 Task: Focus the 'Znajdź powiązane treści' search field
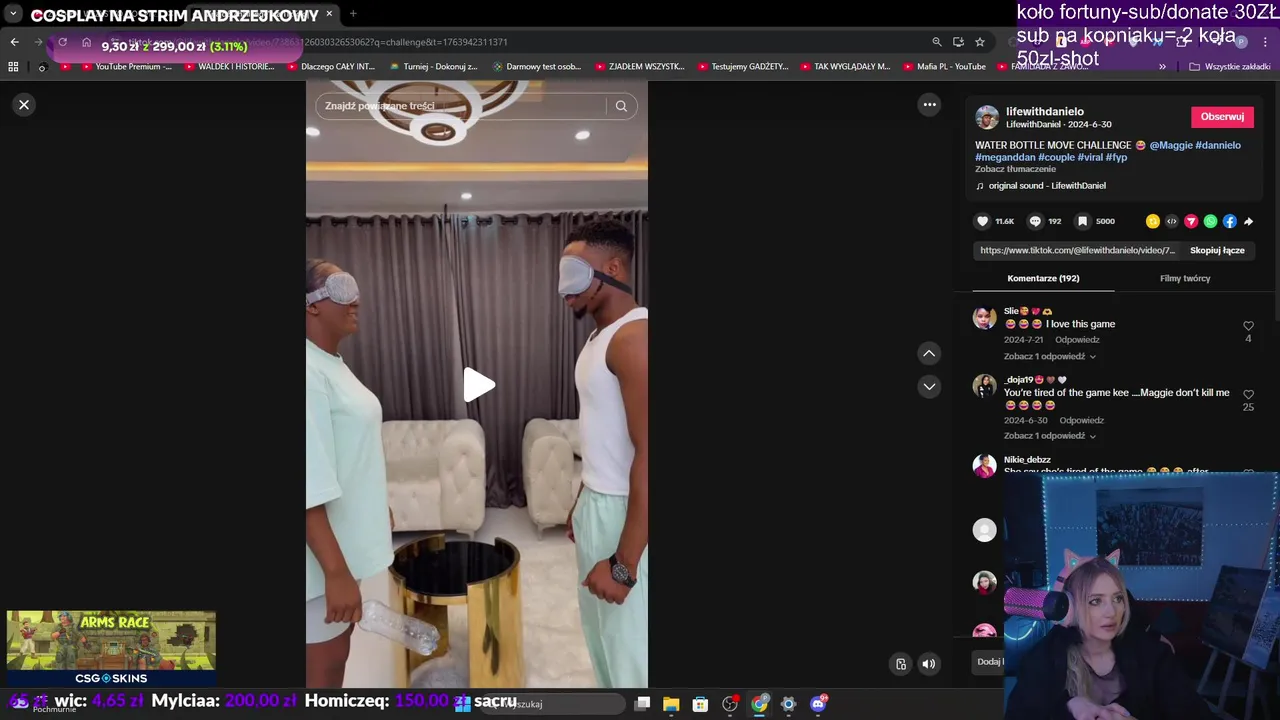coord(460,106)
